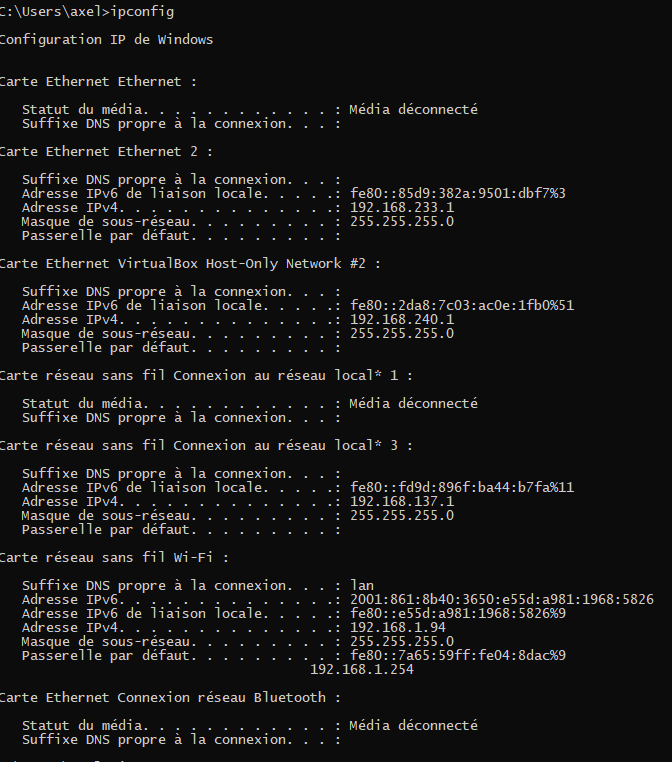
Task: Click the 'Carte Ethernet Ethernet 2' heading
Action: (106, 152)
